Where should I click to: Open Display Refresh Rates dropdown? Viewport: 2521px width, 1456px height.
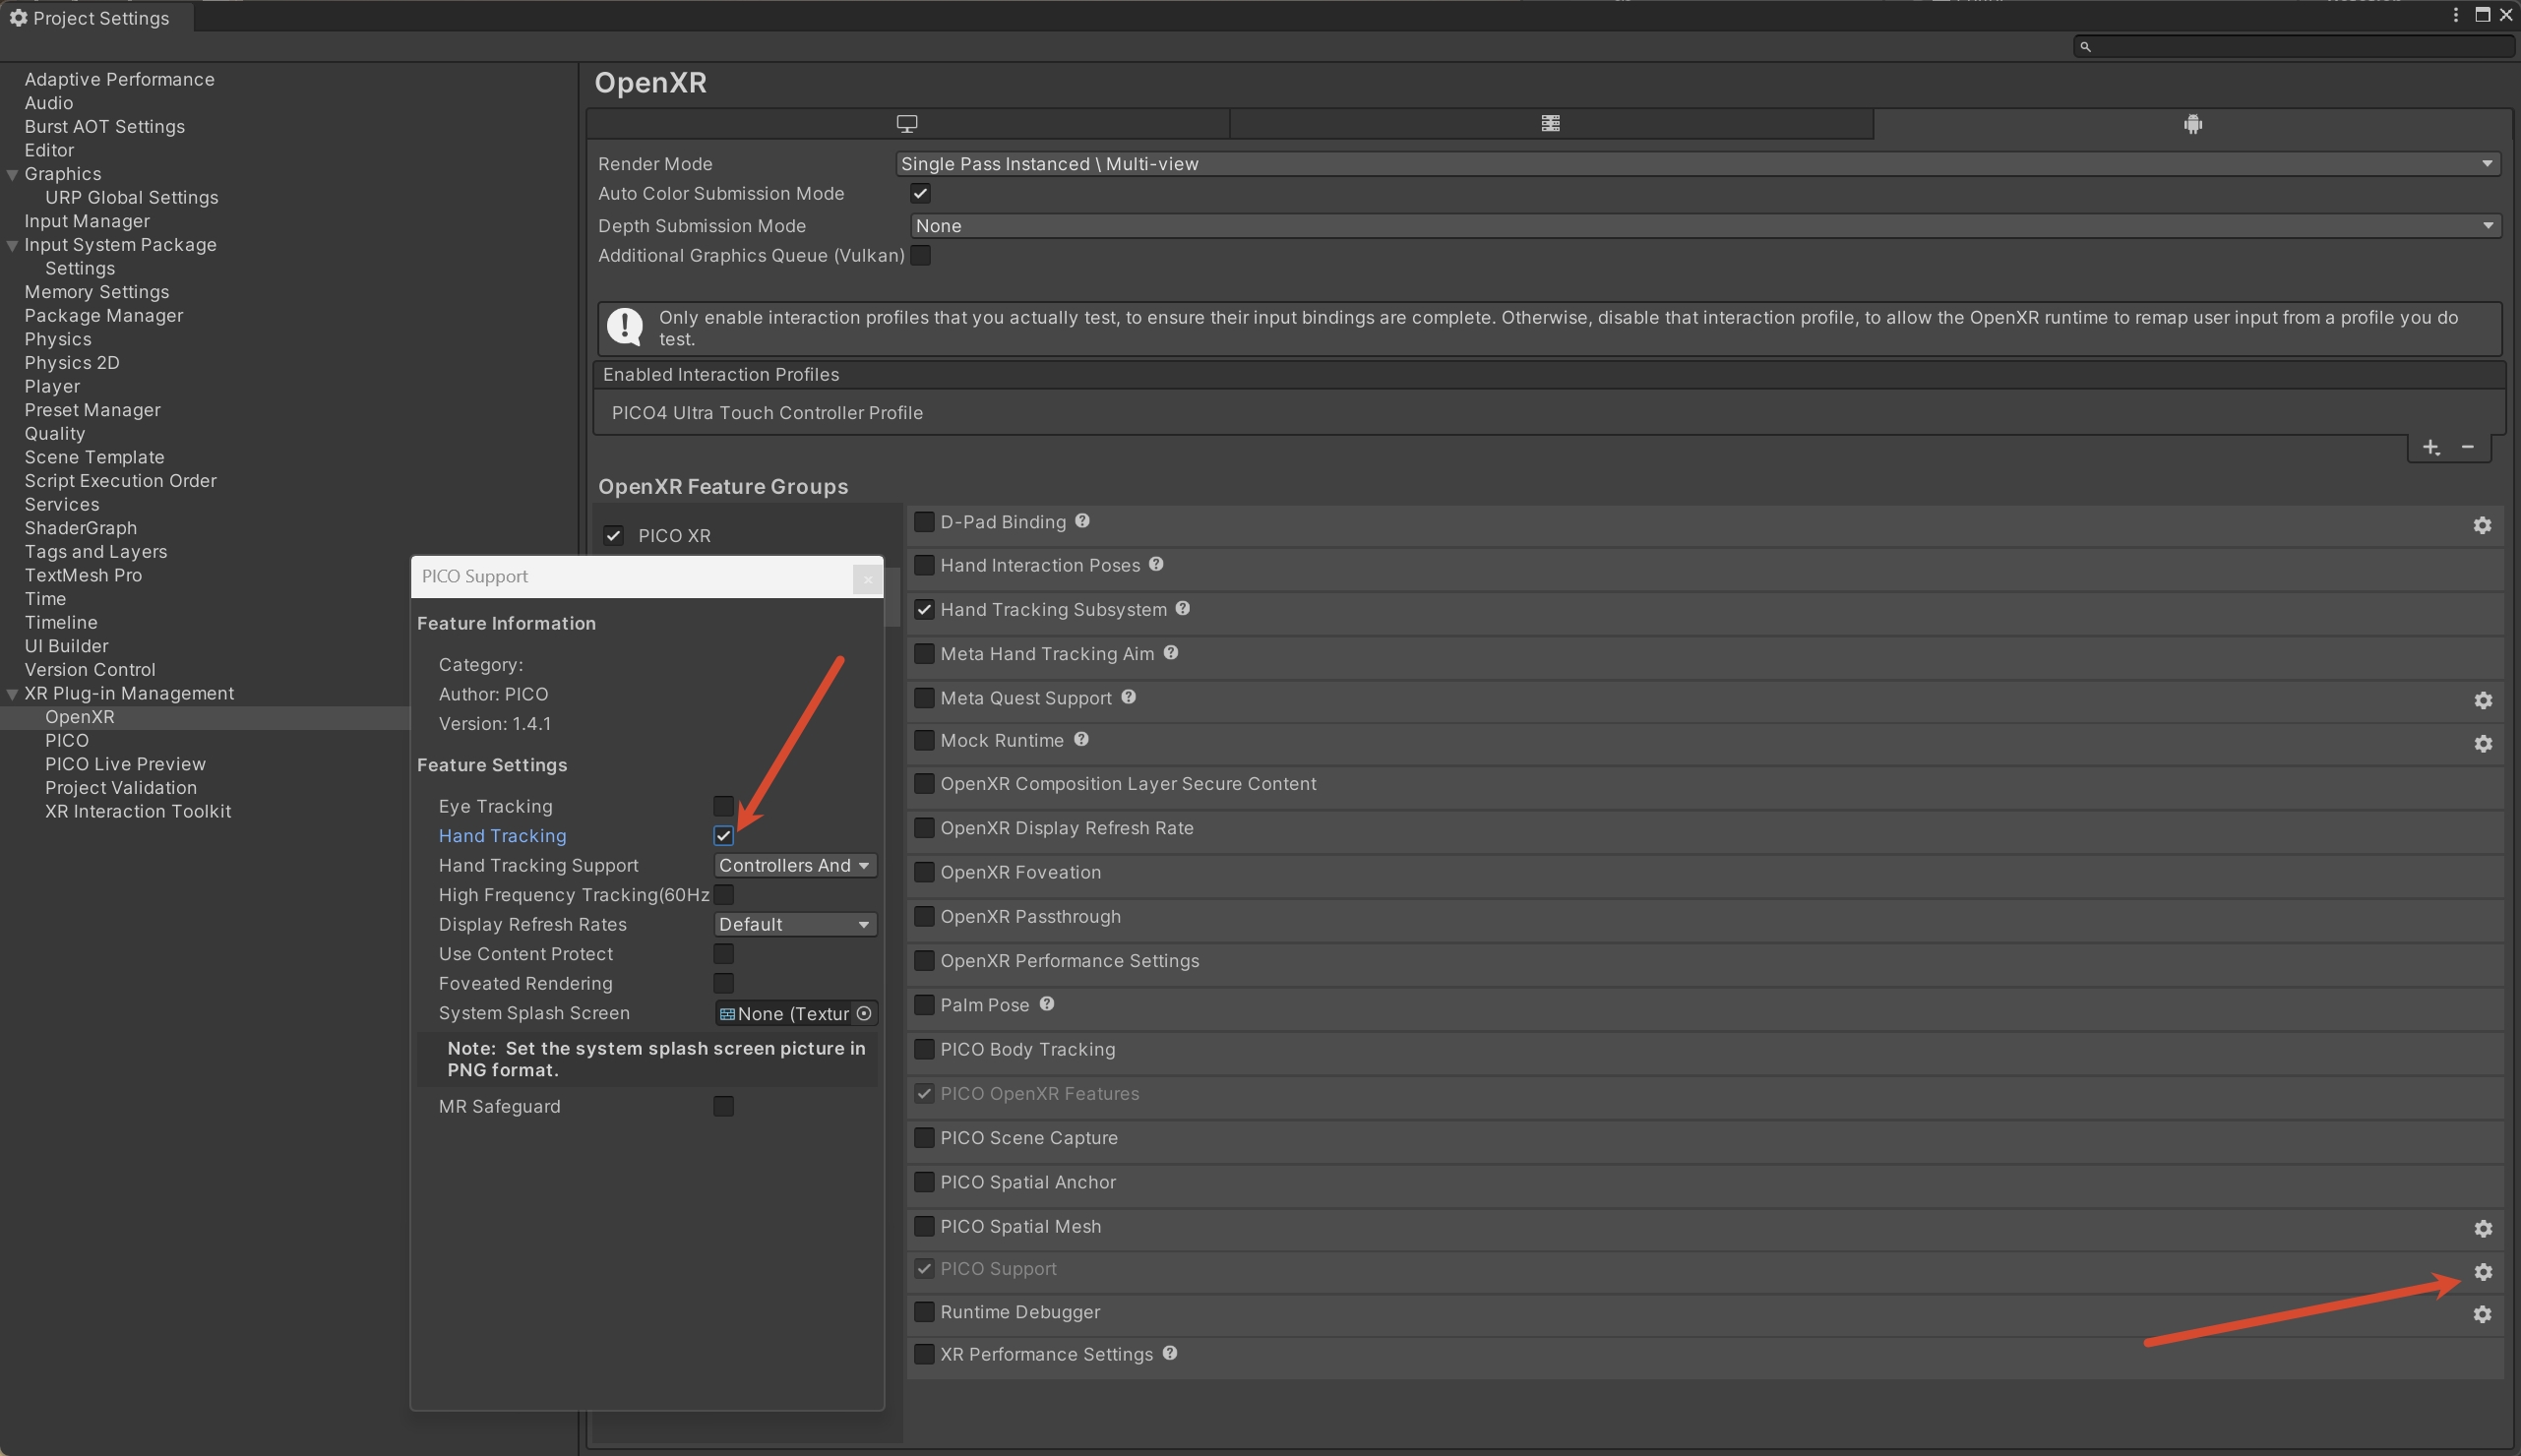click(795, 924)
